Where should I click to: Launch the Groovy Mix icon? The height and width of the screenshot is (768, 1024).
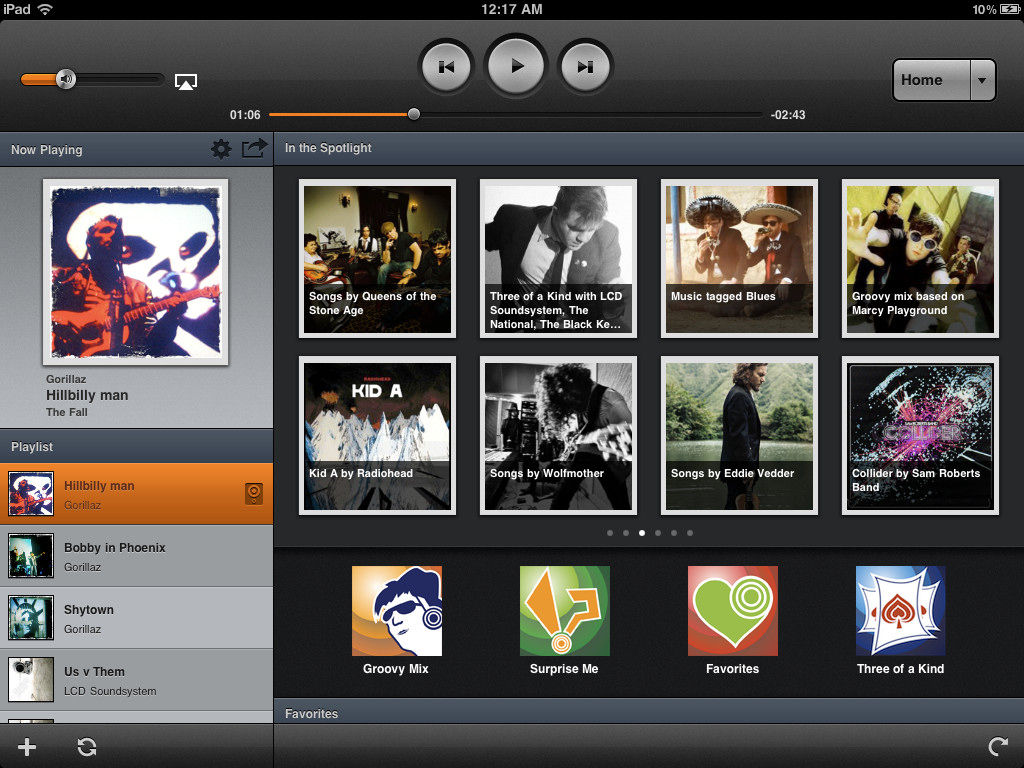pyautogui.click(x=396, y=611)
